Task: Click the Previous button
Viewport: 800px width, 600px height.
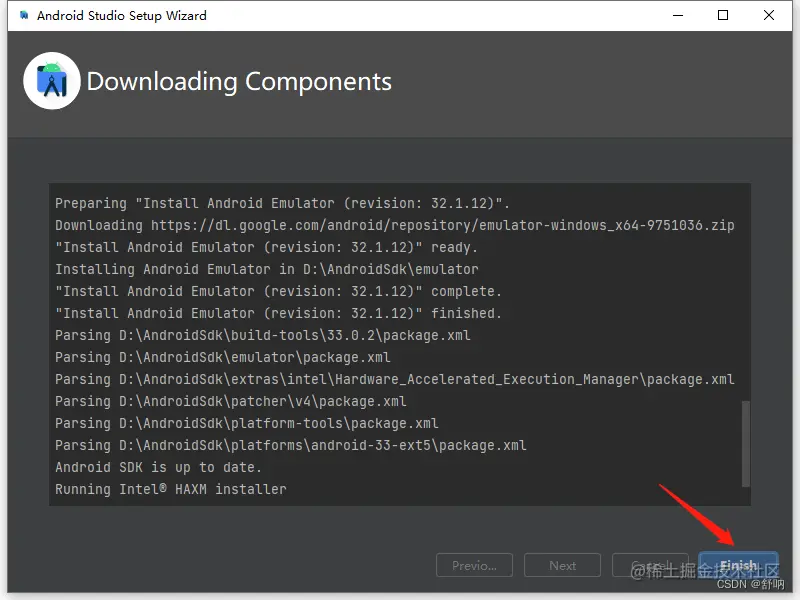Action: (474, 565)
